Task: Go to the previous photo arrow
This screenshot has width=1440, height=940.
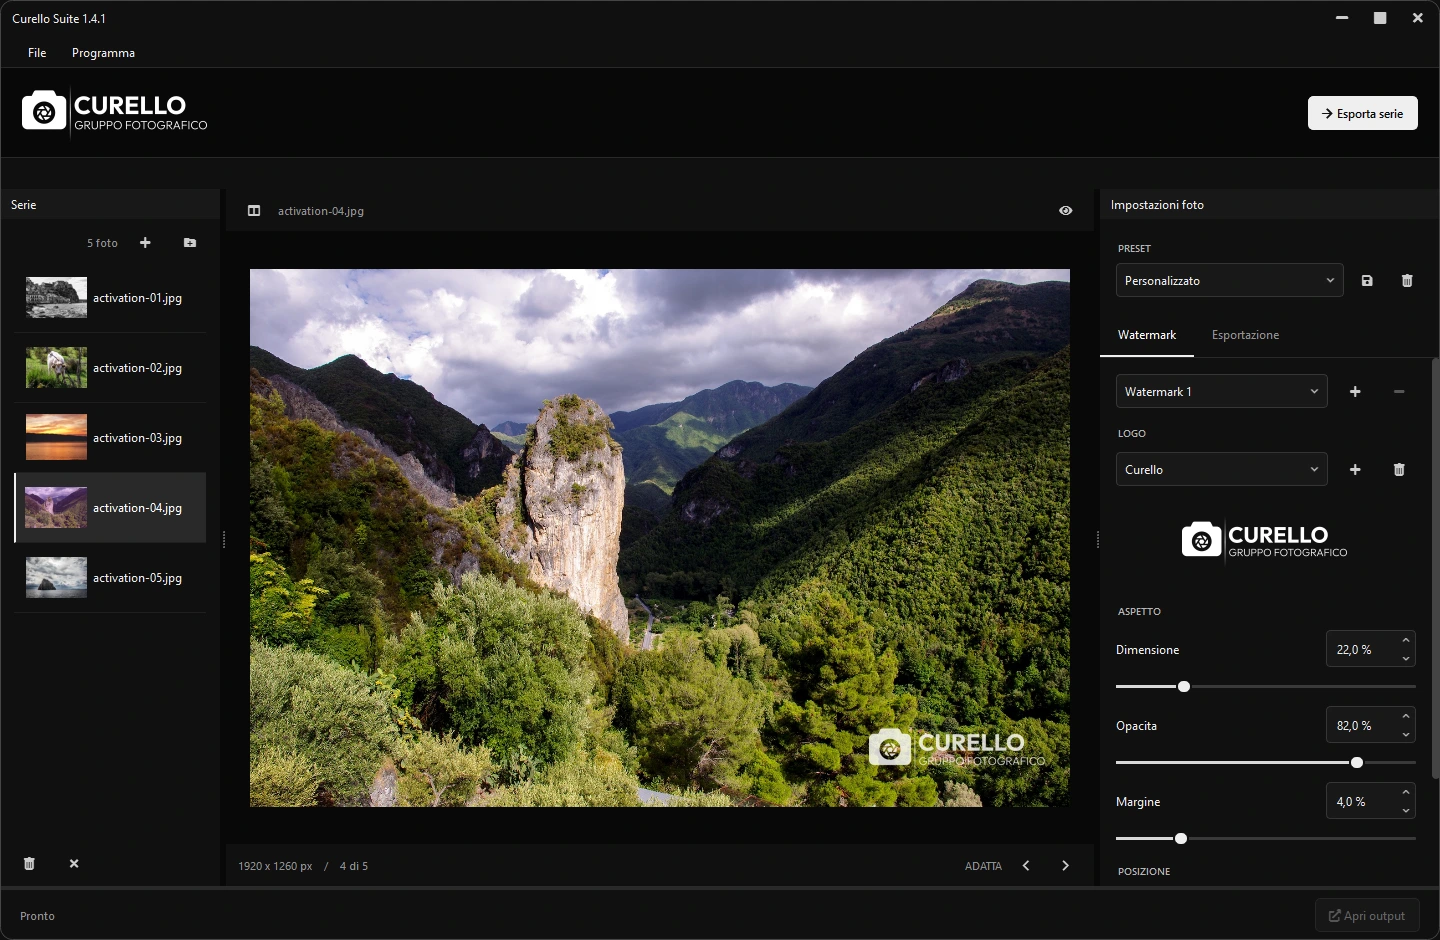Action: coord(1026,866)
